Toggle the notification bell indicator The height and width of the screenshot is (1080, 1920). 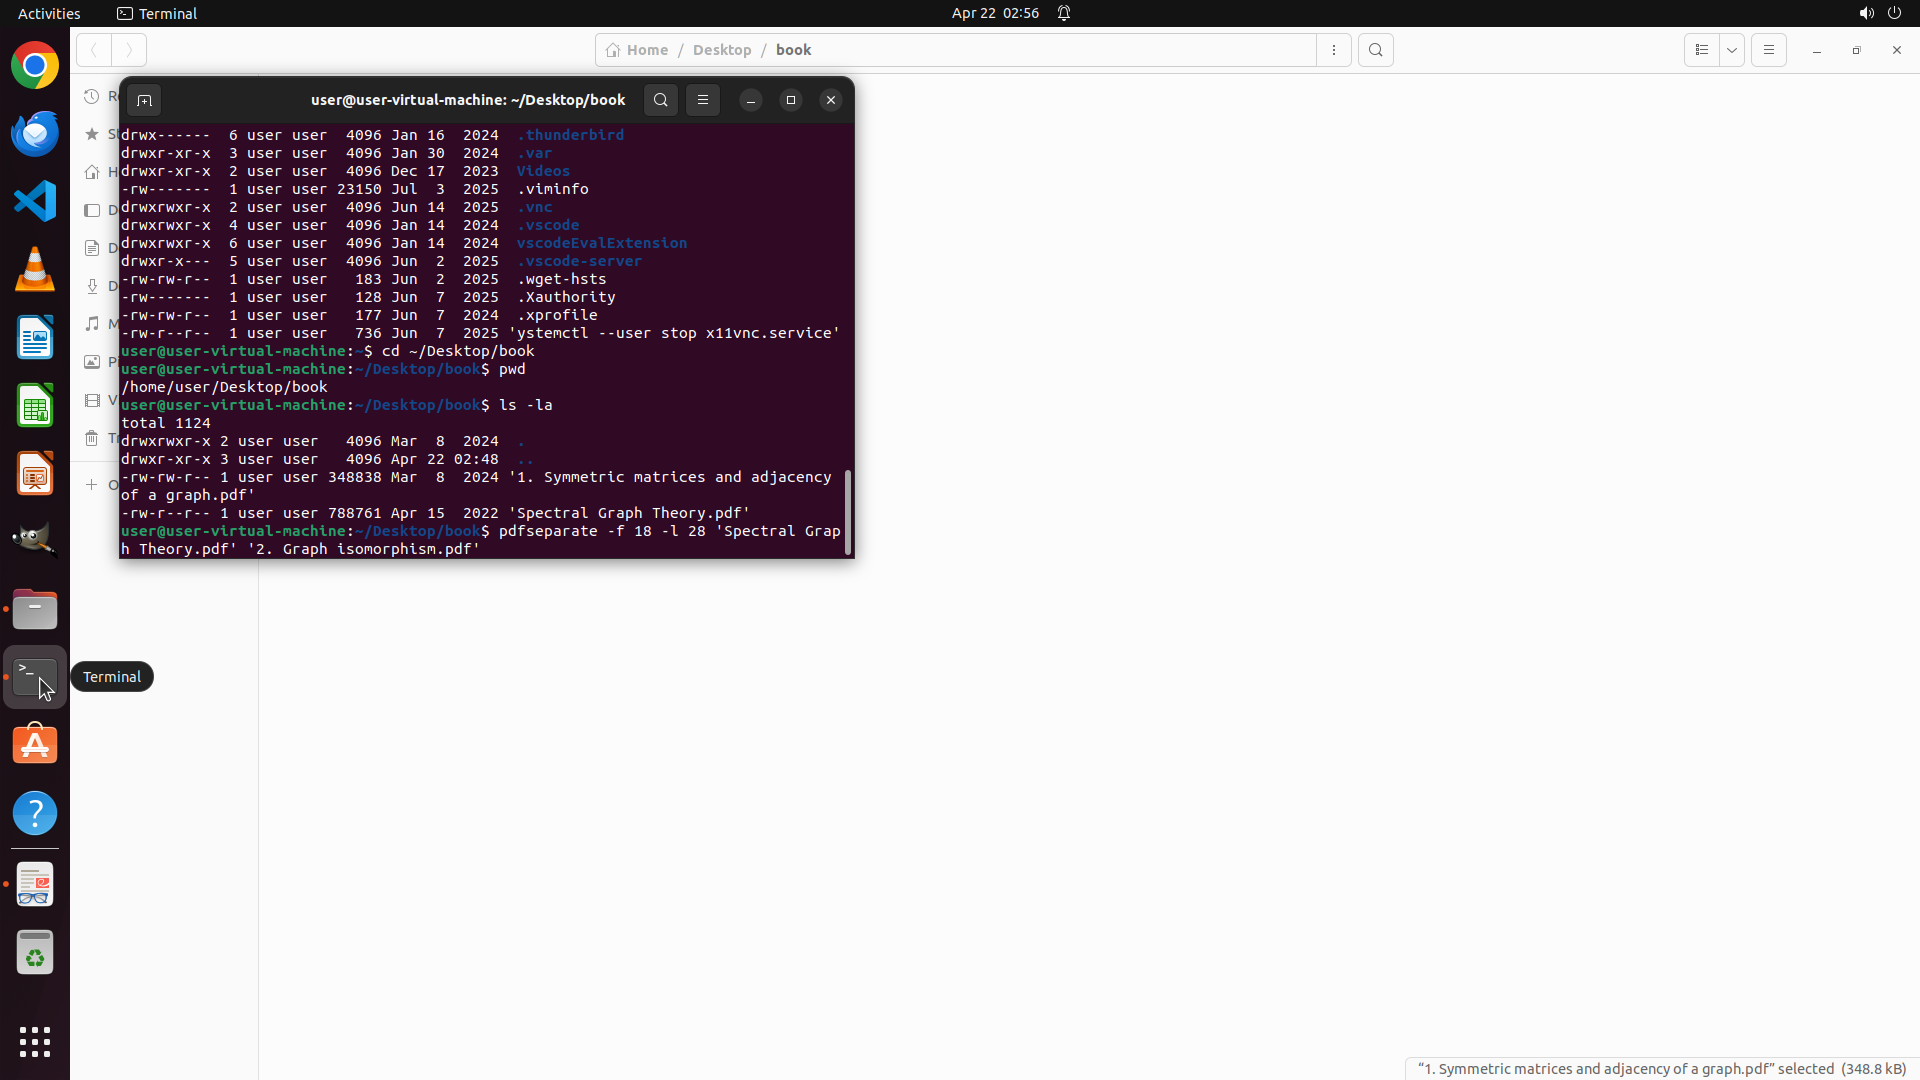click(x=1064, y=13)
